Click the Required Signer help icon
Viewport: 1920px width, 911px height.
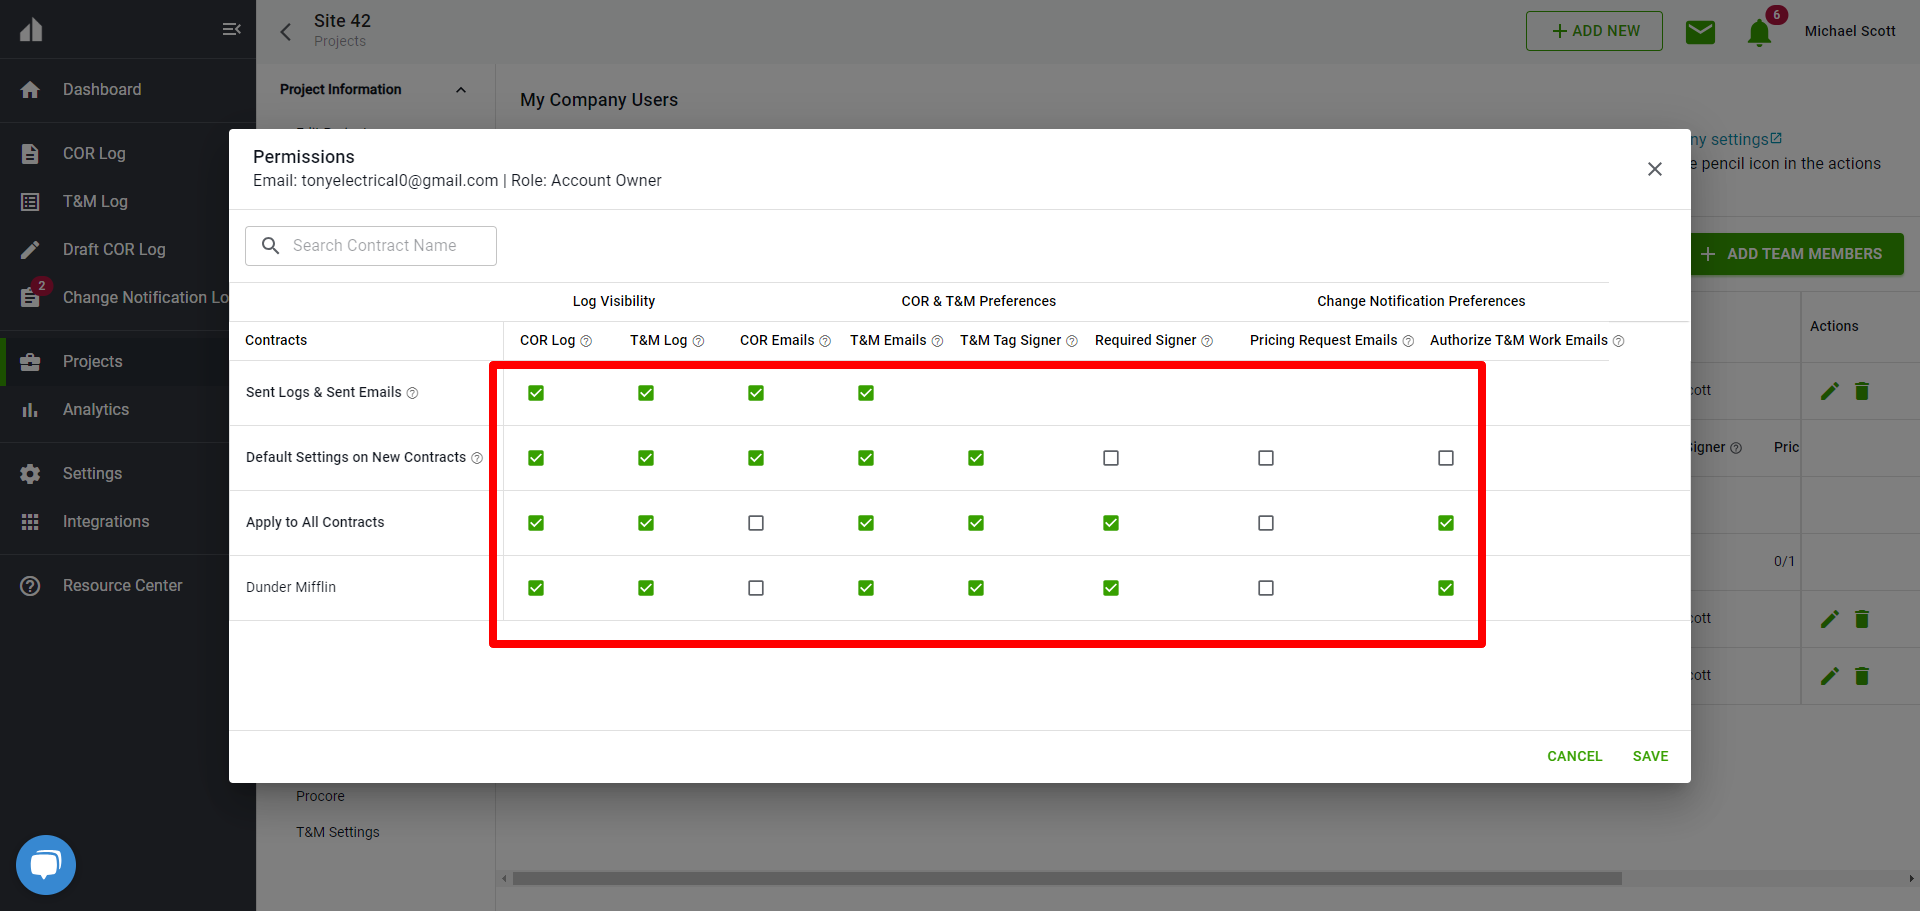[1207, 341]
